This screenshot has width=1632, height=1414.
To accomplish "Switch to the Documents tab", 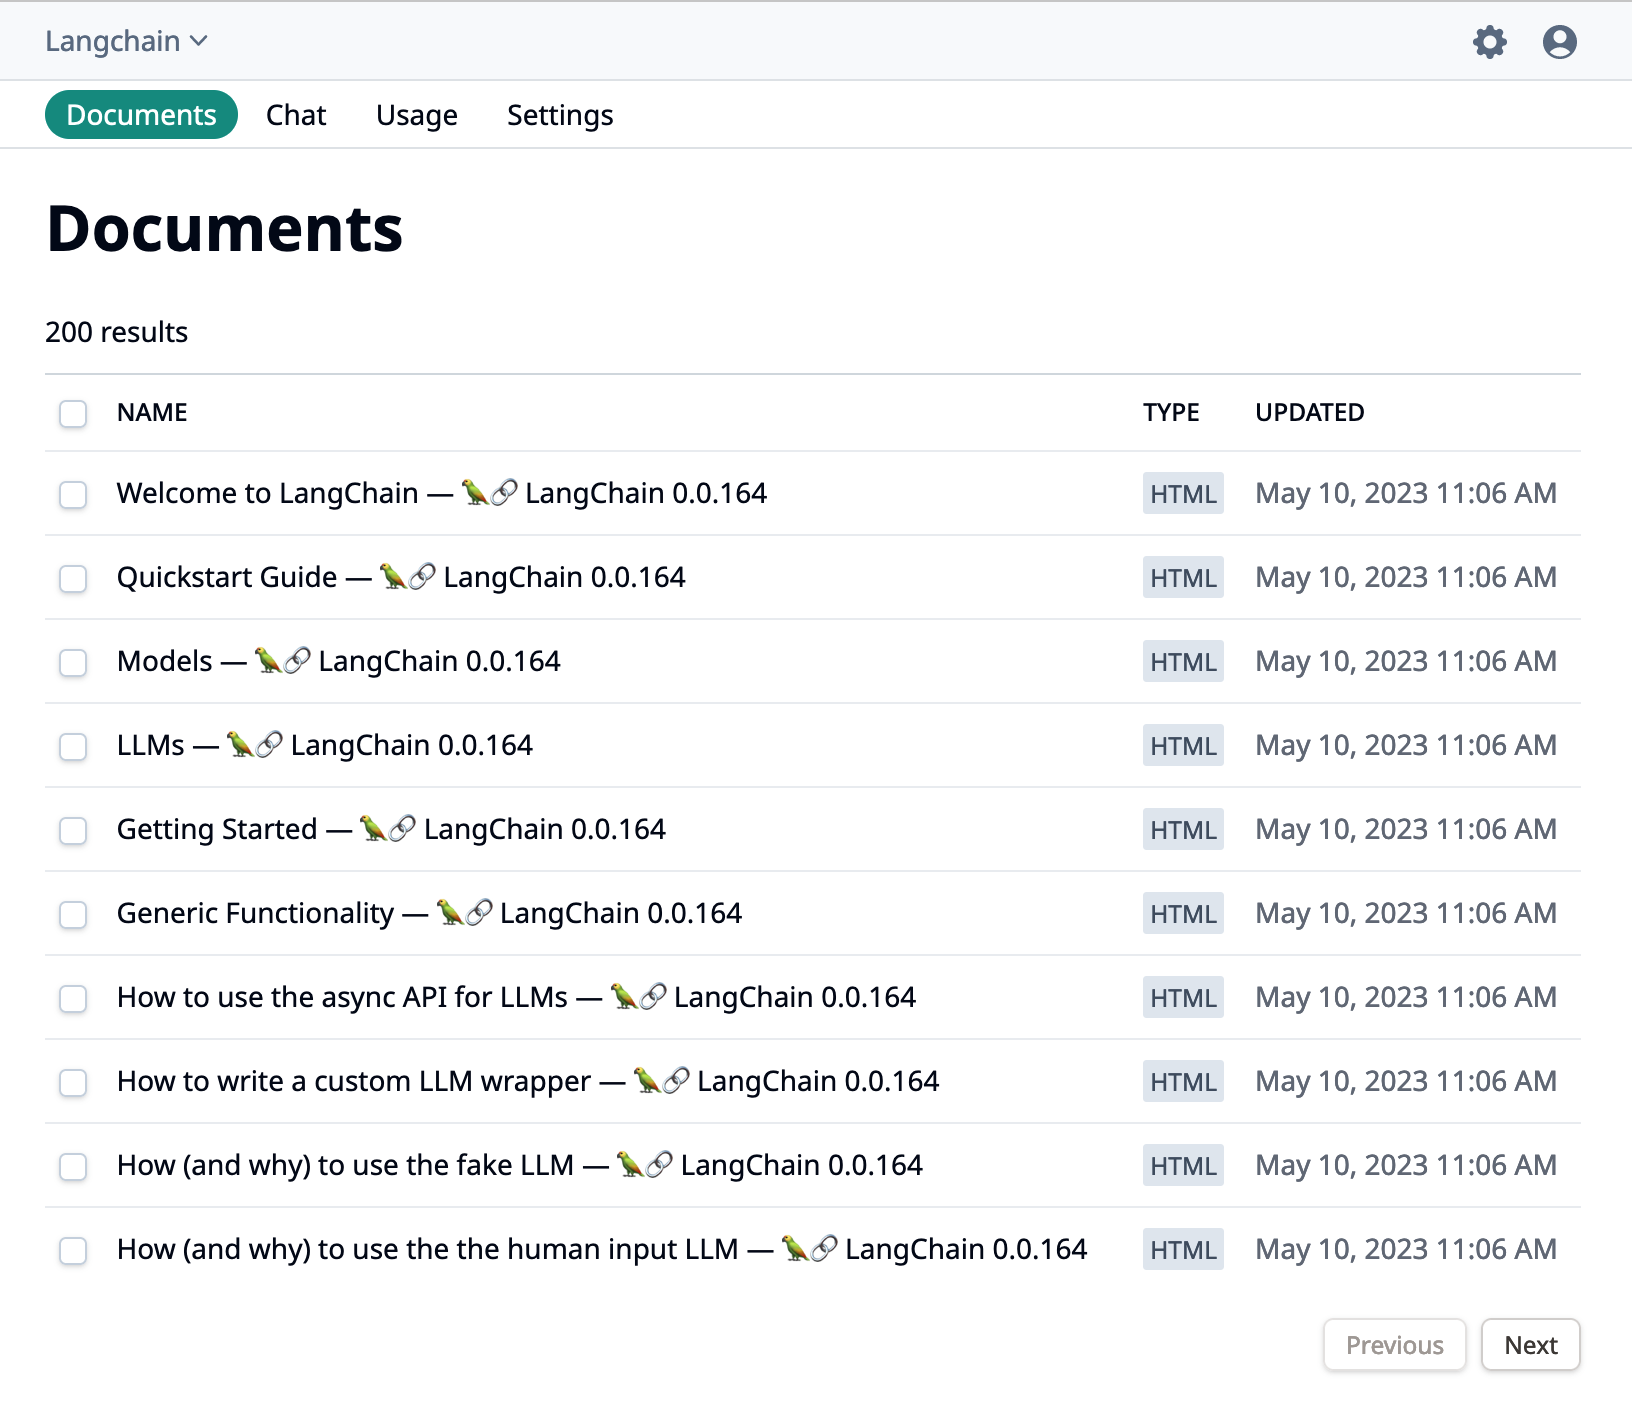I will [x=141, y=115].
